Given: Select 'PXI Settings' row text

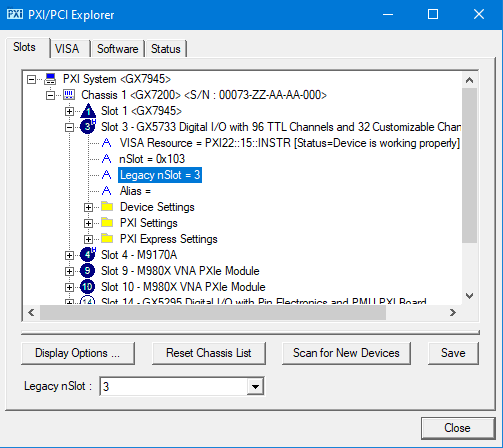Looking at the screenshot, I should click(x=149, y=223).
